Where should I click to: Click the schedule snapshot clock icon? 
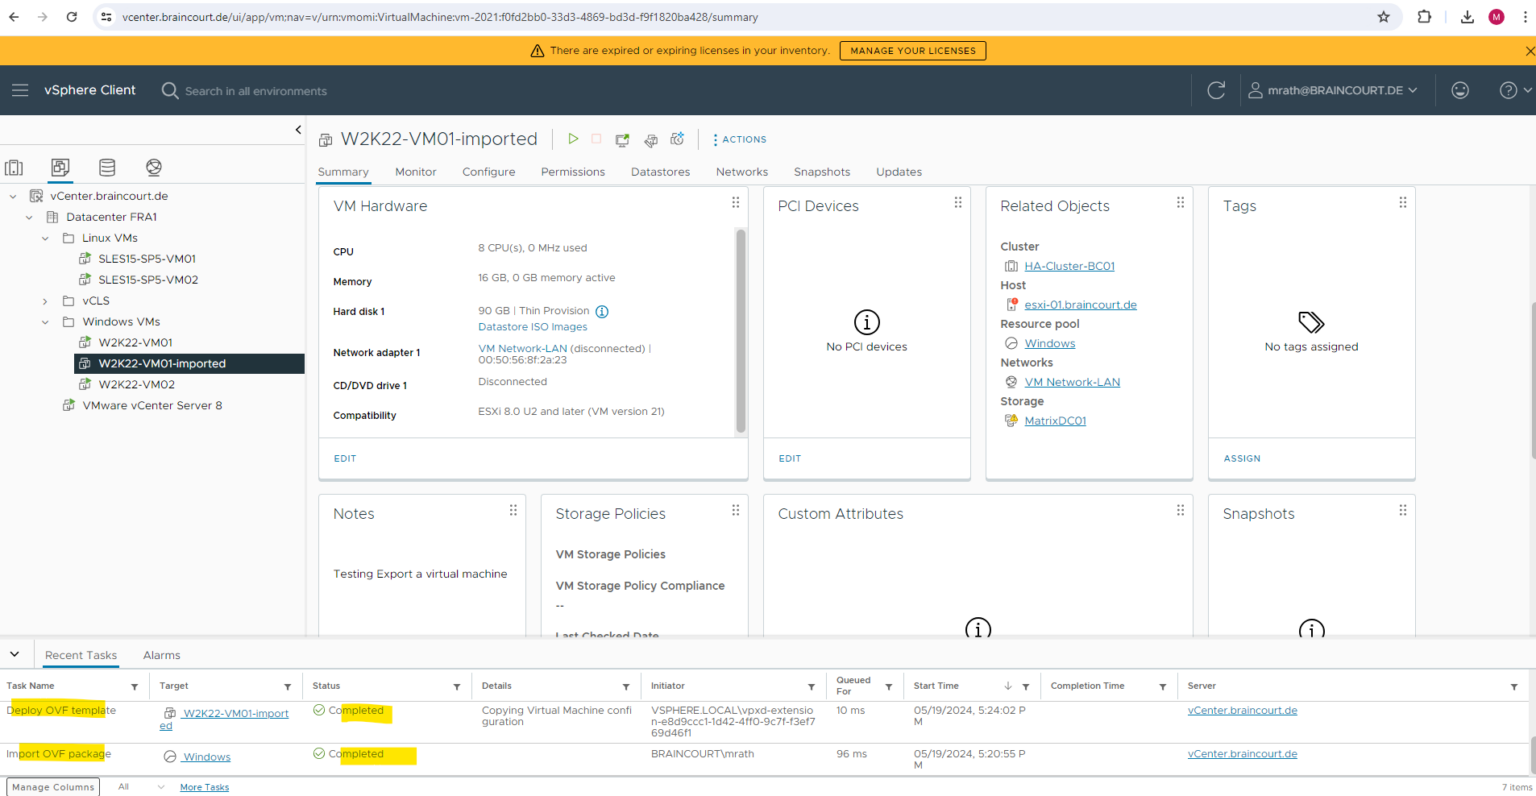coord(677,139)
